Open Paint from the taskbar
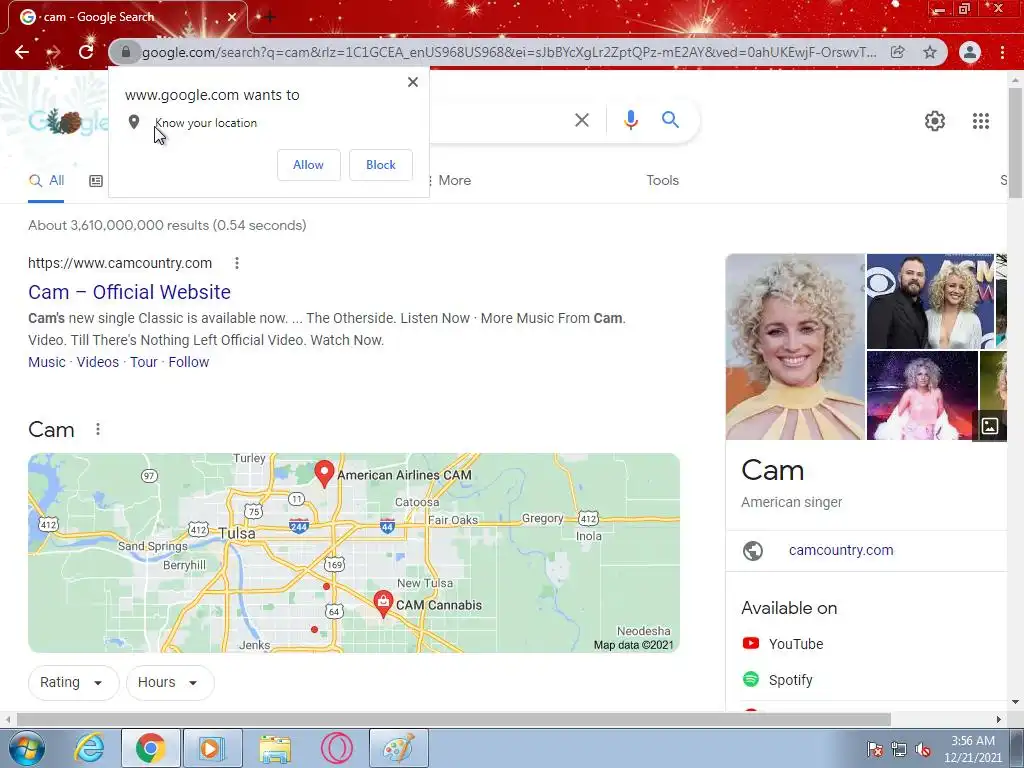1024x768 pixels. point(399,748)
